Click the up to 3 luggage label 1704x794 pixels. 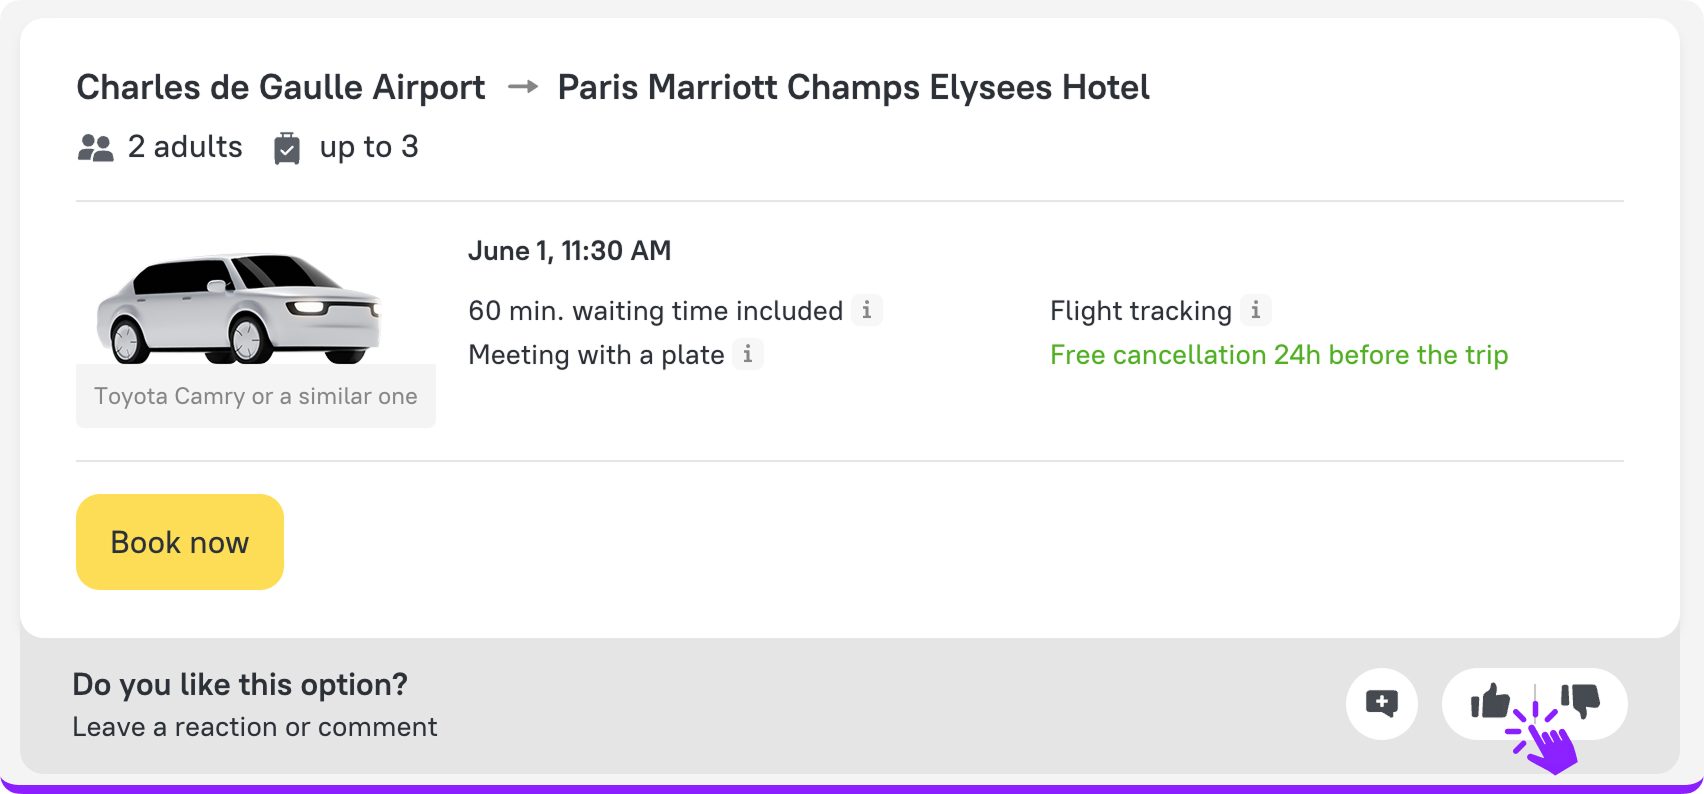(x=369, y=147)
